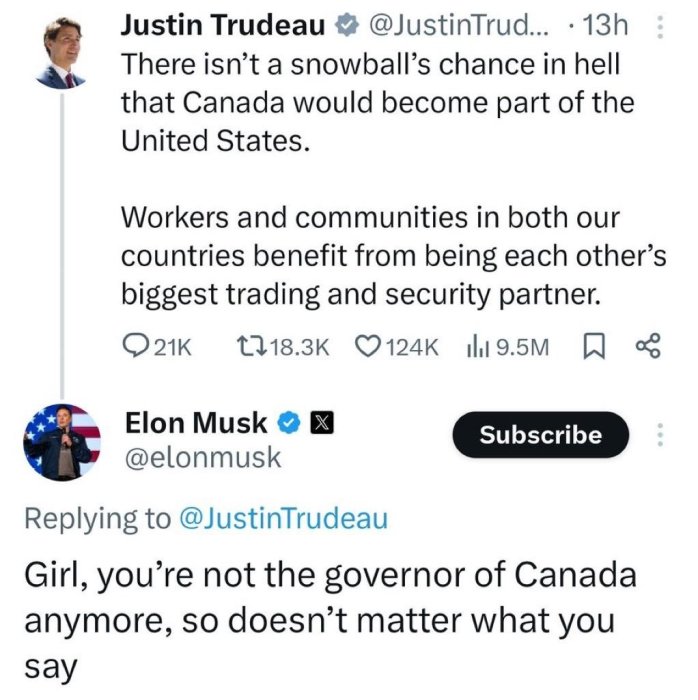The height and width of the screenshot is (700, 698).
Task: Click Elon Musk's blue verified checkmark
Action: (287, 423)
